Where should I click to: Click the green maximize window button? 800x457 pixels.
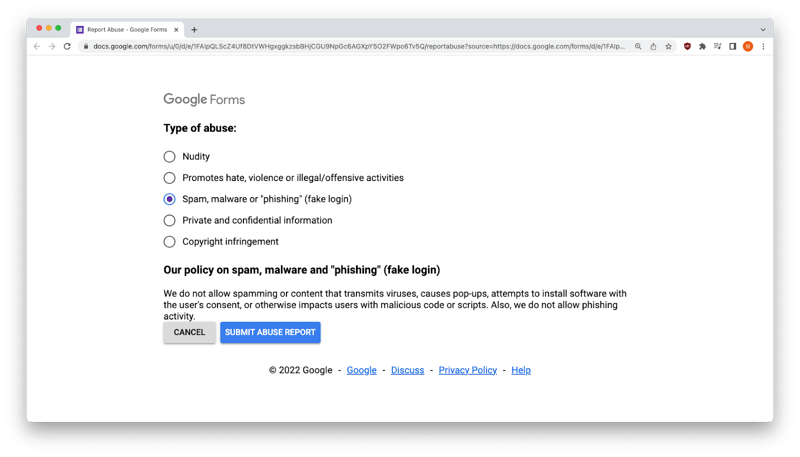pyautogui.click(x=58, y=28)
